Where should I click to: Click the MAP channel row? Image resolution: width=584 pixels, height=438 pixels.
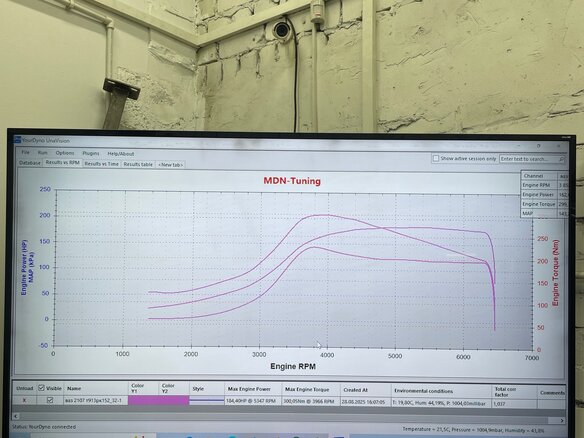pyautogui.click(x=544, y=213)
